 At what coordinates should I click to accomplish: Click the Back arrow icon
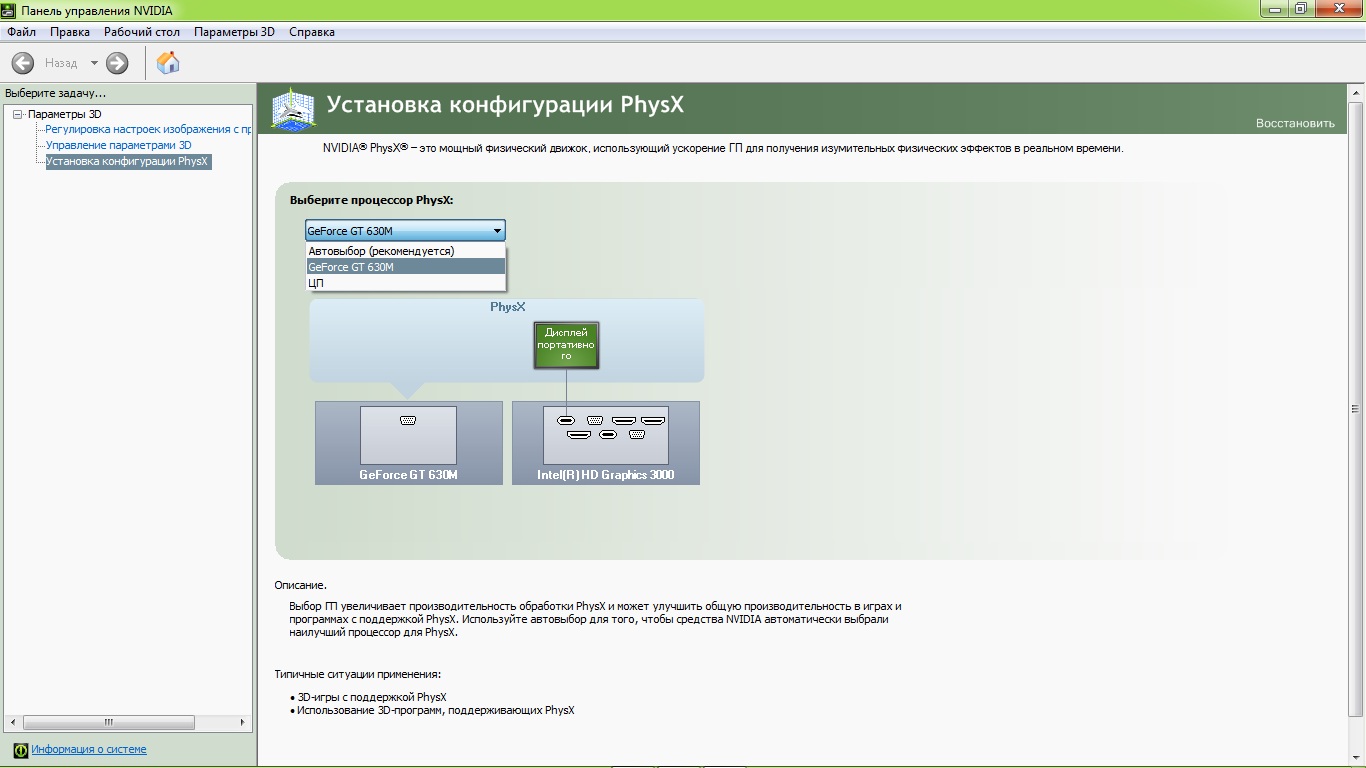coord(22,63)
